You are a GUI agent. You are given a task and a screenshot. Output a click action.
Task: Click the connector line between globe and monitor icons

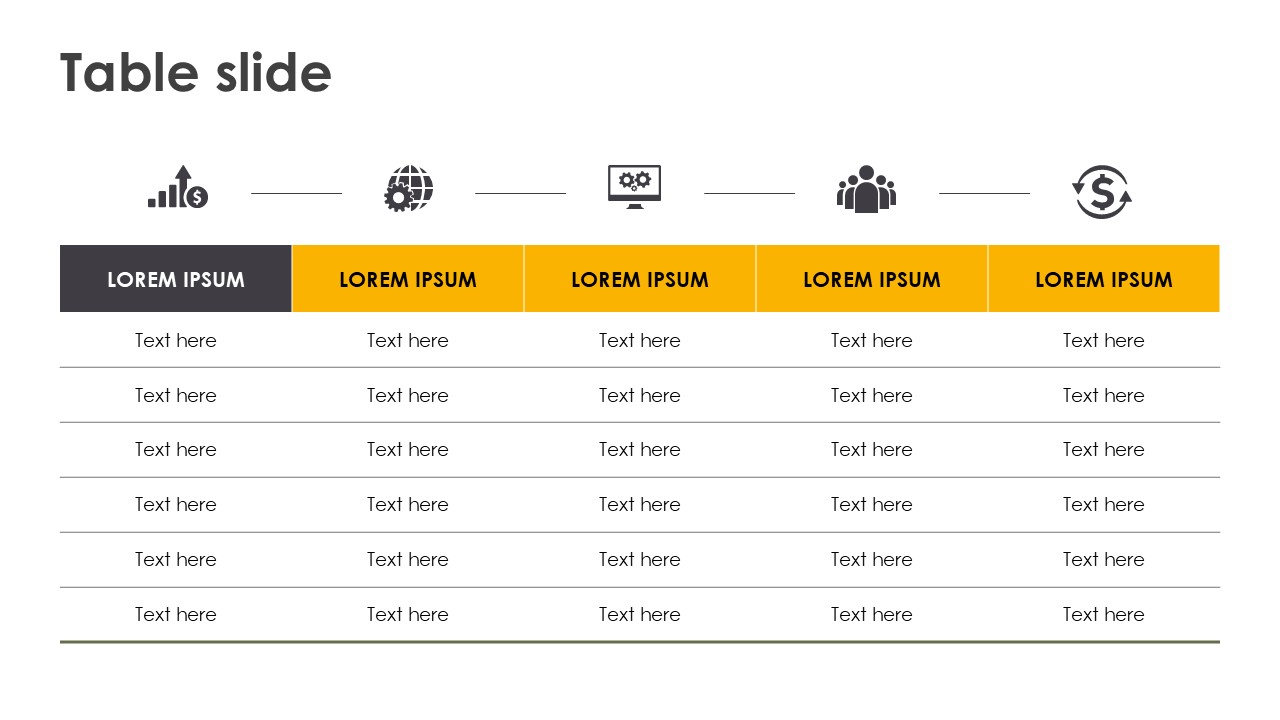point(520,193)
